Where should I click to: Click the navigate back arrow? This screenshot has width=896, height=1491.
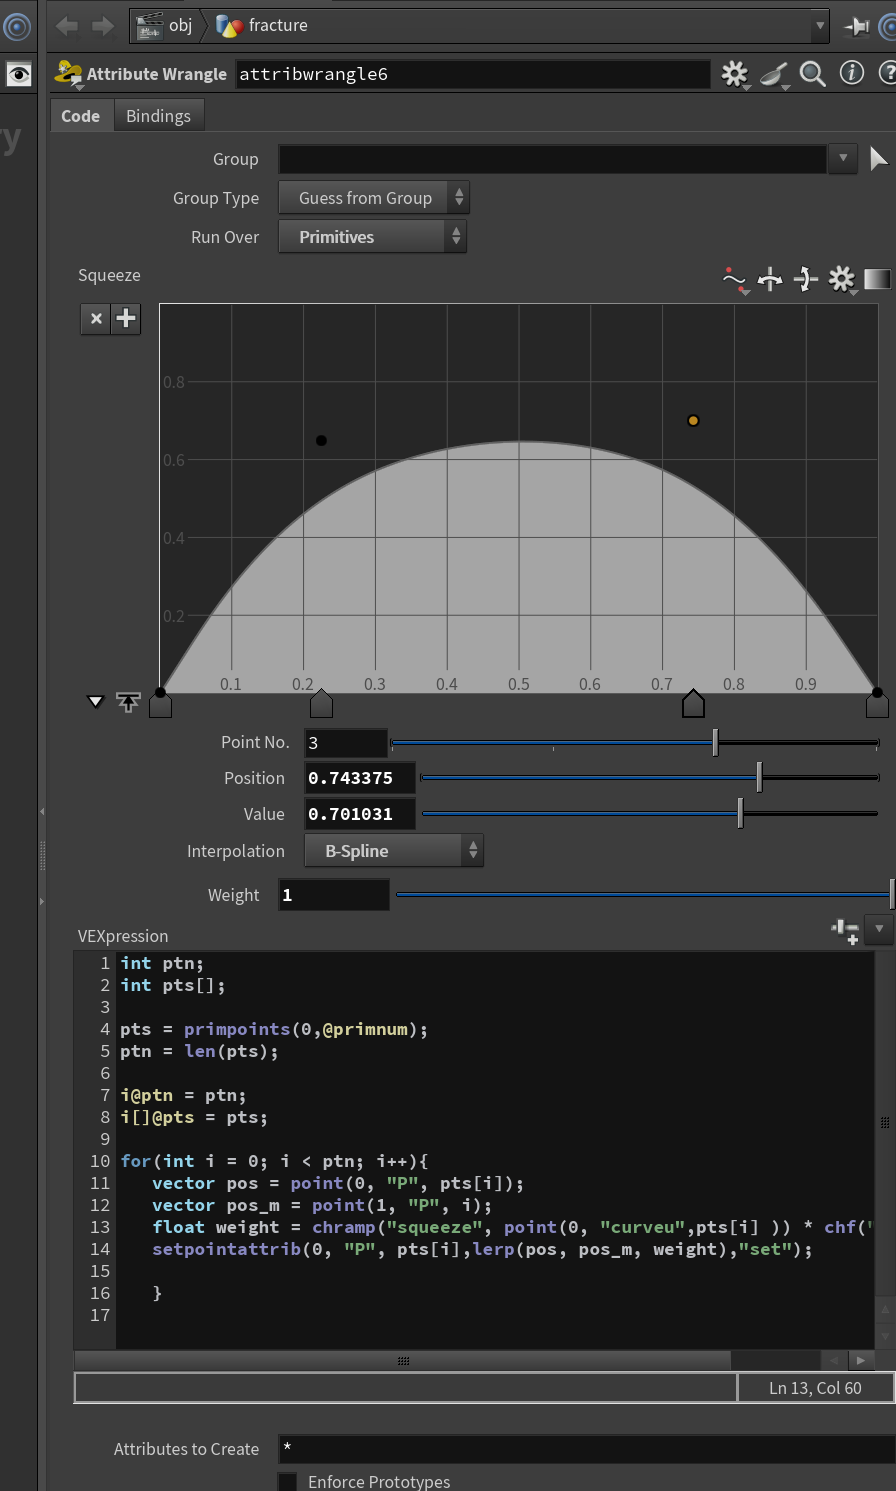(x=67, y=26)
